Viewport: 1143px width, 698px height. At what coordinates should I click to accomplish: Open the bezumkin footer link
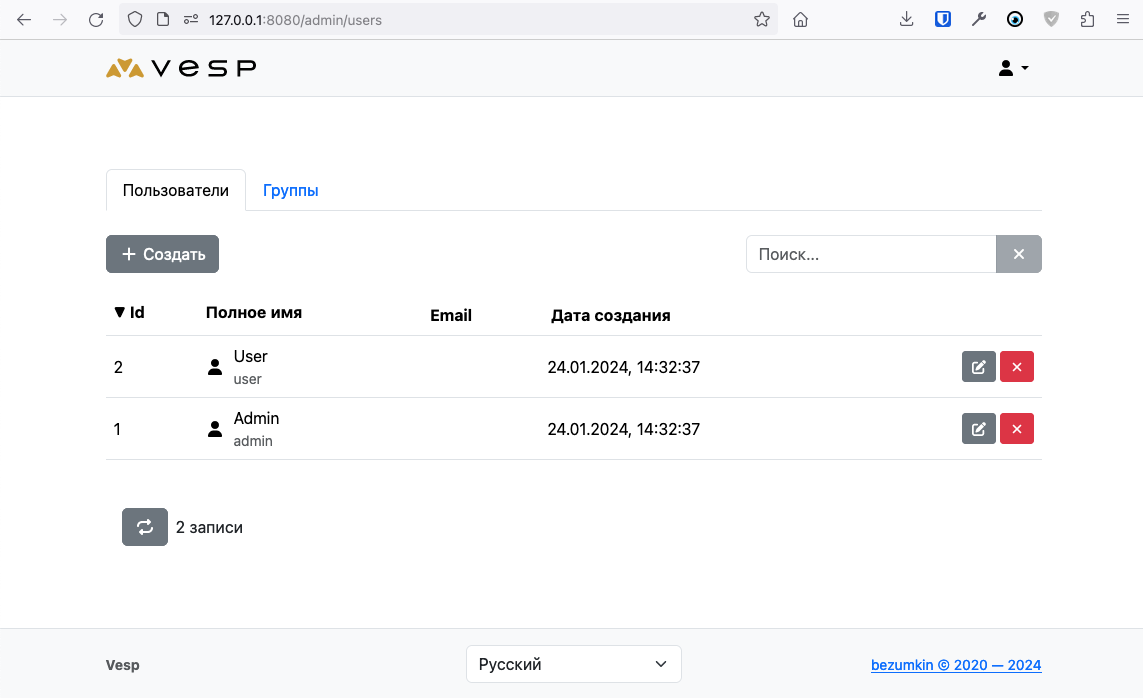click(955, 665)
